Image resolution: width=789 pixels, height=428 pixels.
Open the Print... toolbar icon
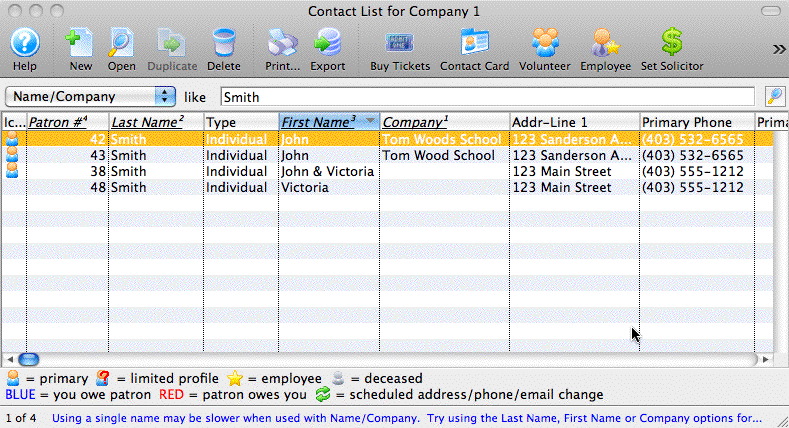coord(282,43)
